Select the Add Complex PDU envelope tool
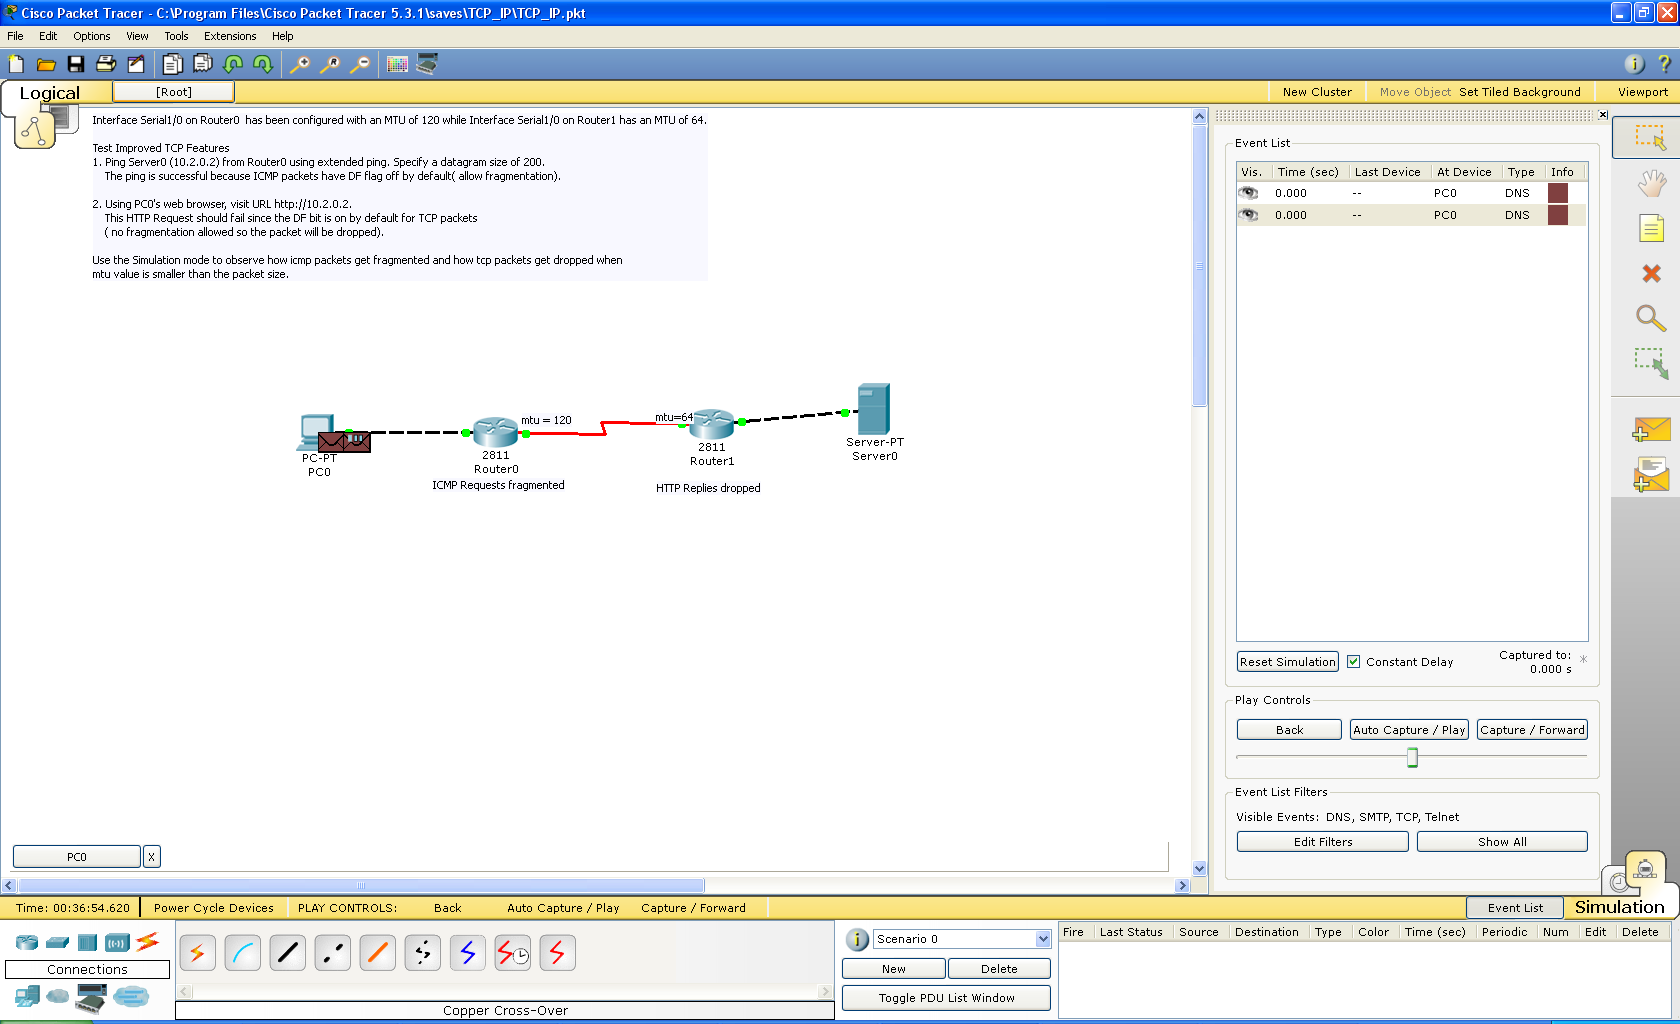Viewport: 1680px width, 1024px height. click(x=1651, y=475)
